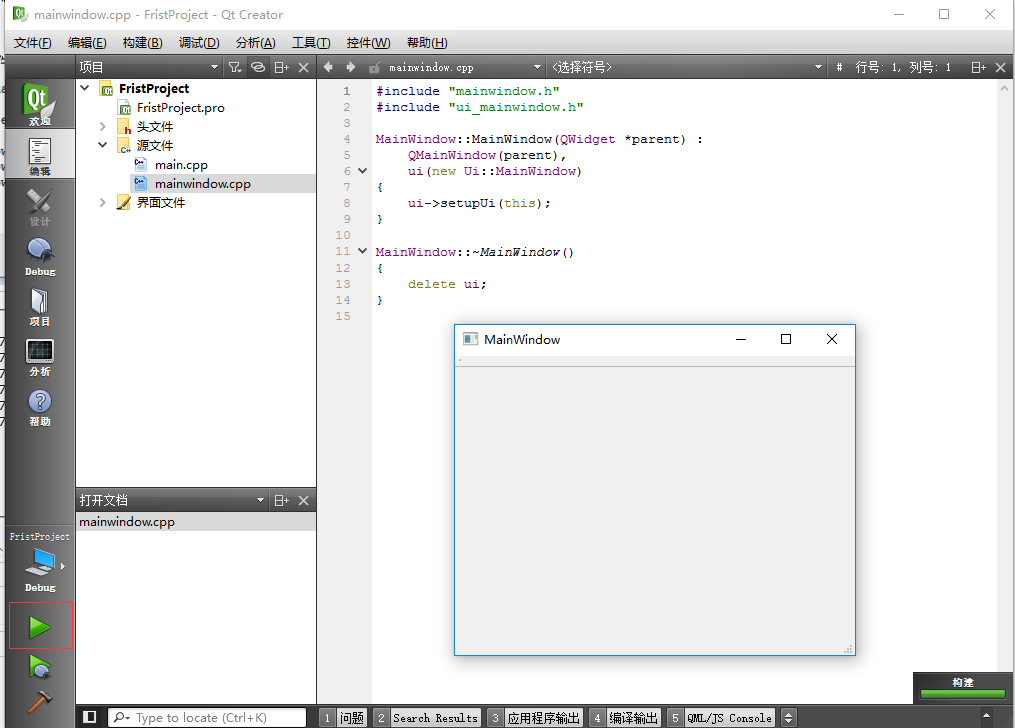This screenshot has width=1015, height=728.
Task: Collapse the 源文件 folder
Action: 102,145
